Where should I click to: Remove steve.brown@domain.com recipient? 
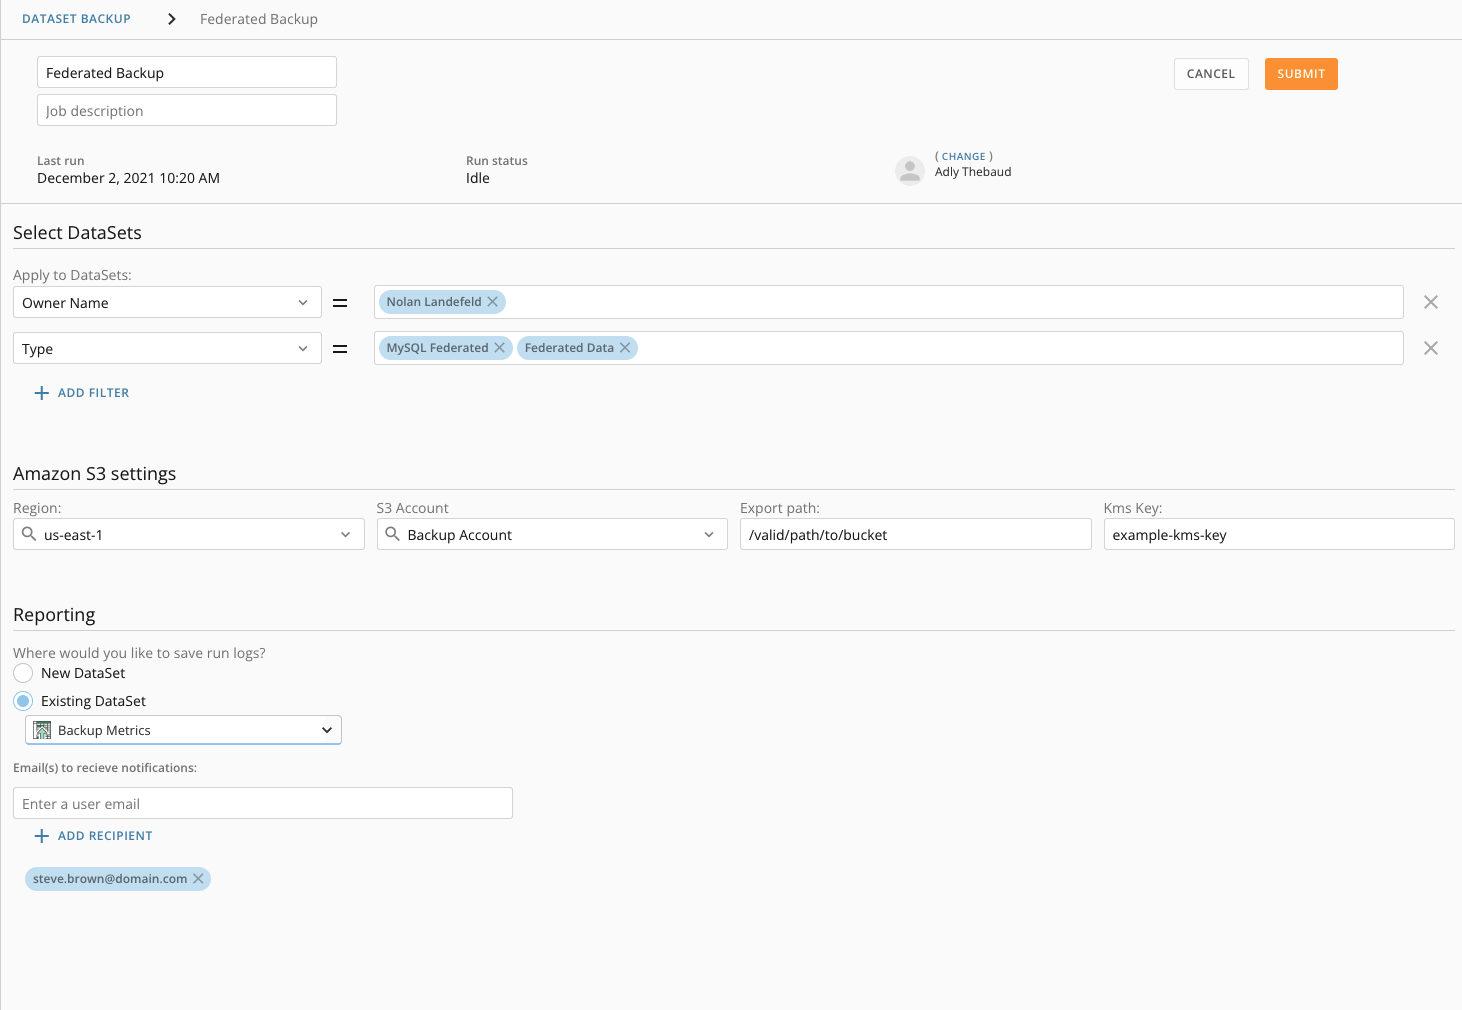[198, 879]
